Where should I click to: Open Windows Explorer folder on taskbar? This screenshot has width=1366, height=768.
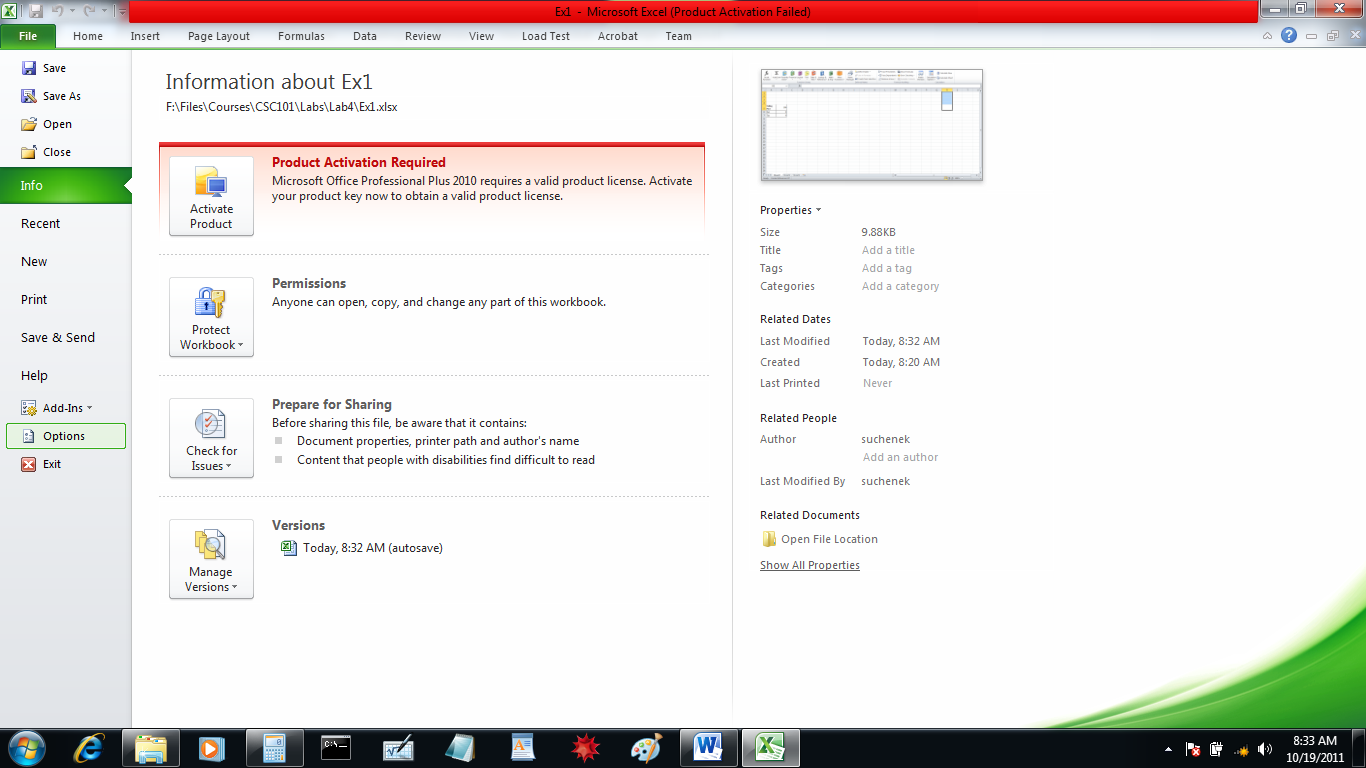pyautogui.click(x=151, y=748)
